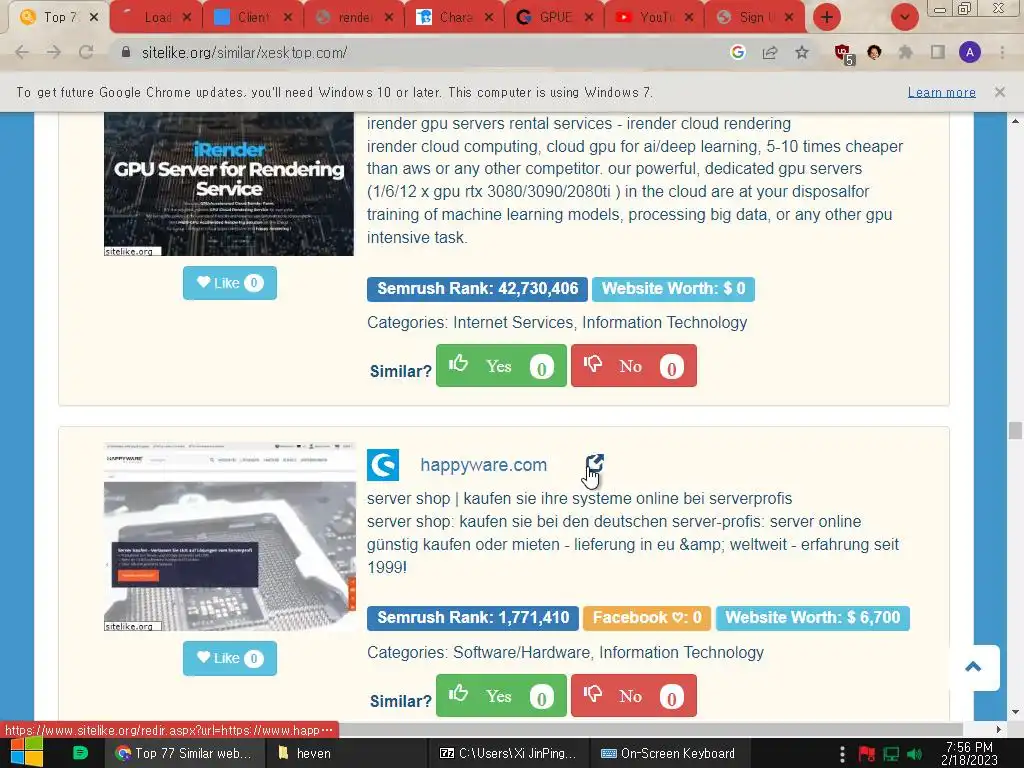Viewport: 1024px width, 768px height.
Task: Open the Windows Start menu
Action: pos(26,752)
